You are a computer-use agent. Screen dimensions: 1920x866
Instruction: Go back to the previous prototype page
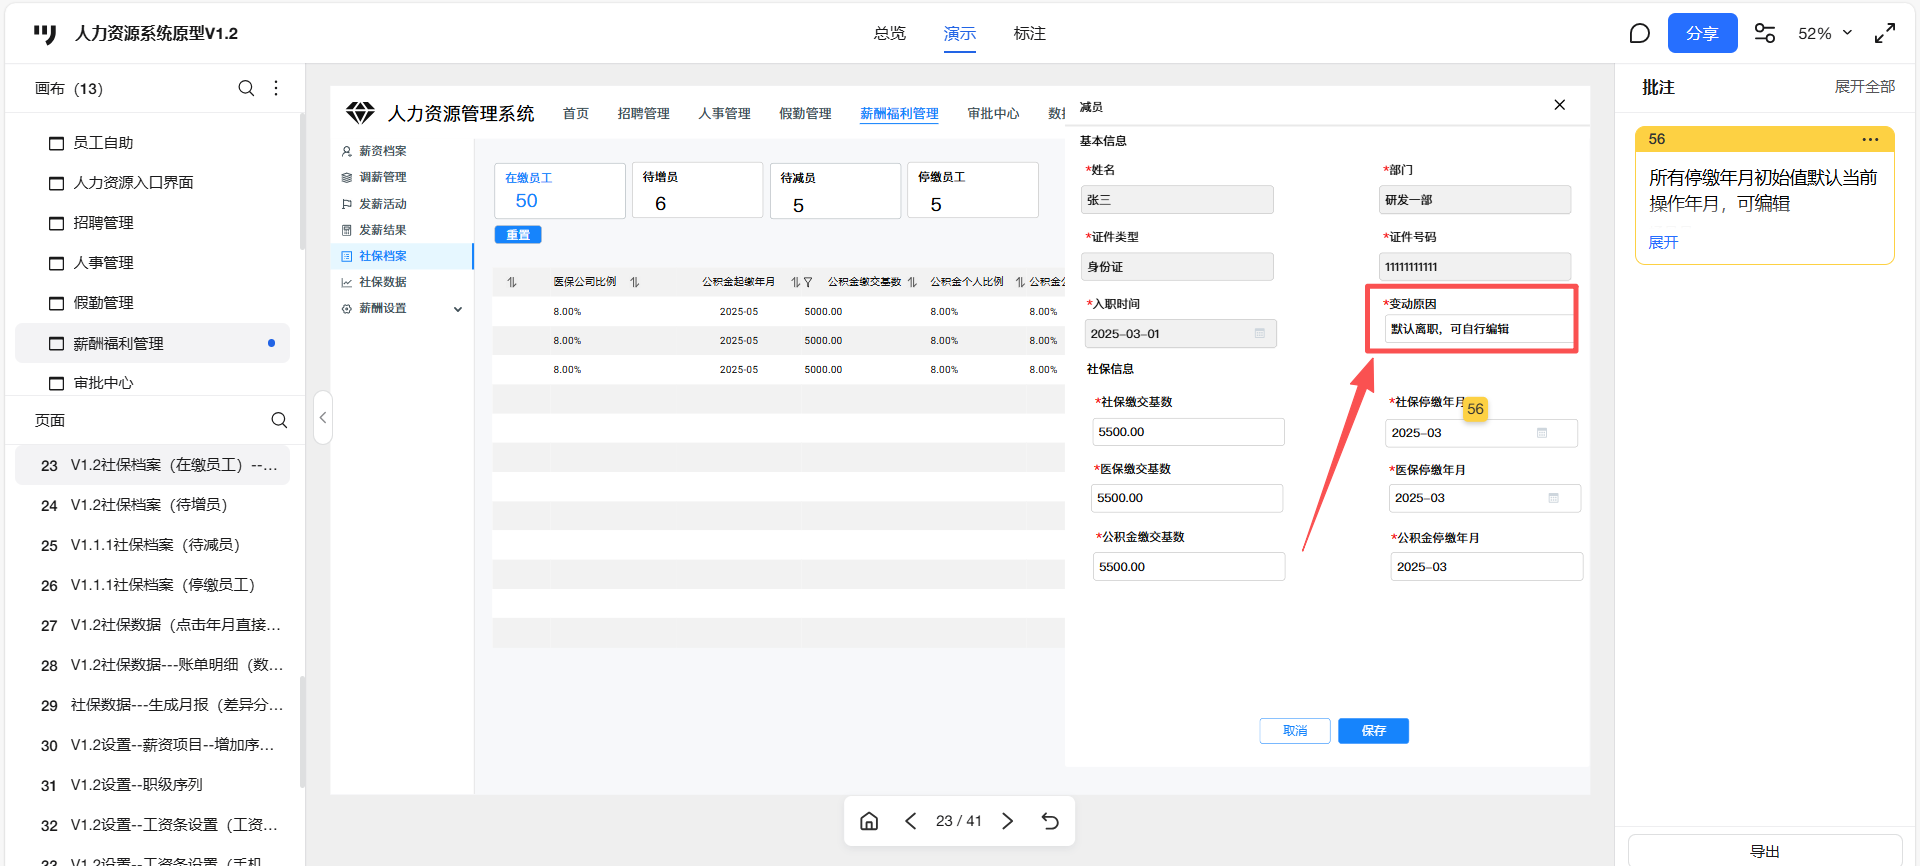click(x=910, y=821)
